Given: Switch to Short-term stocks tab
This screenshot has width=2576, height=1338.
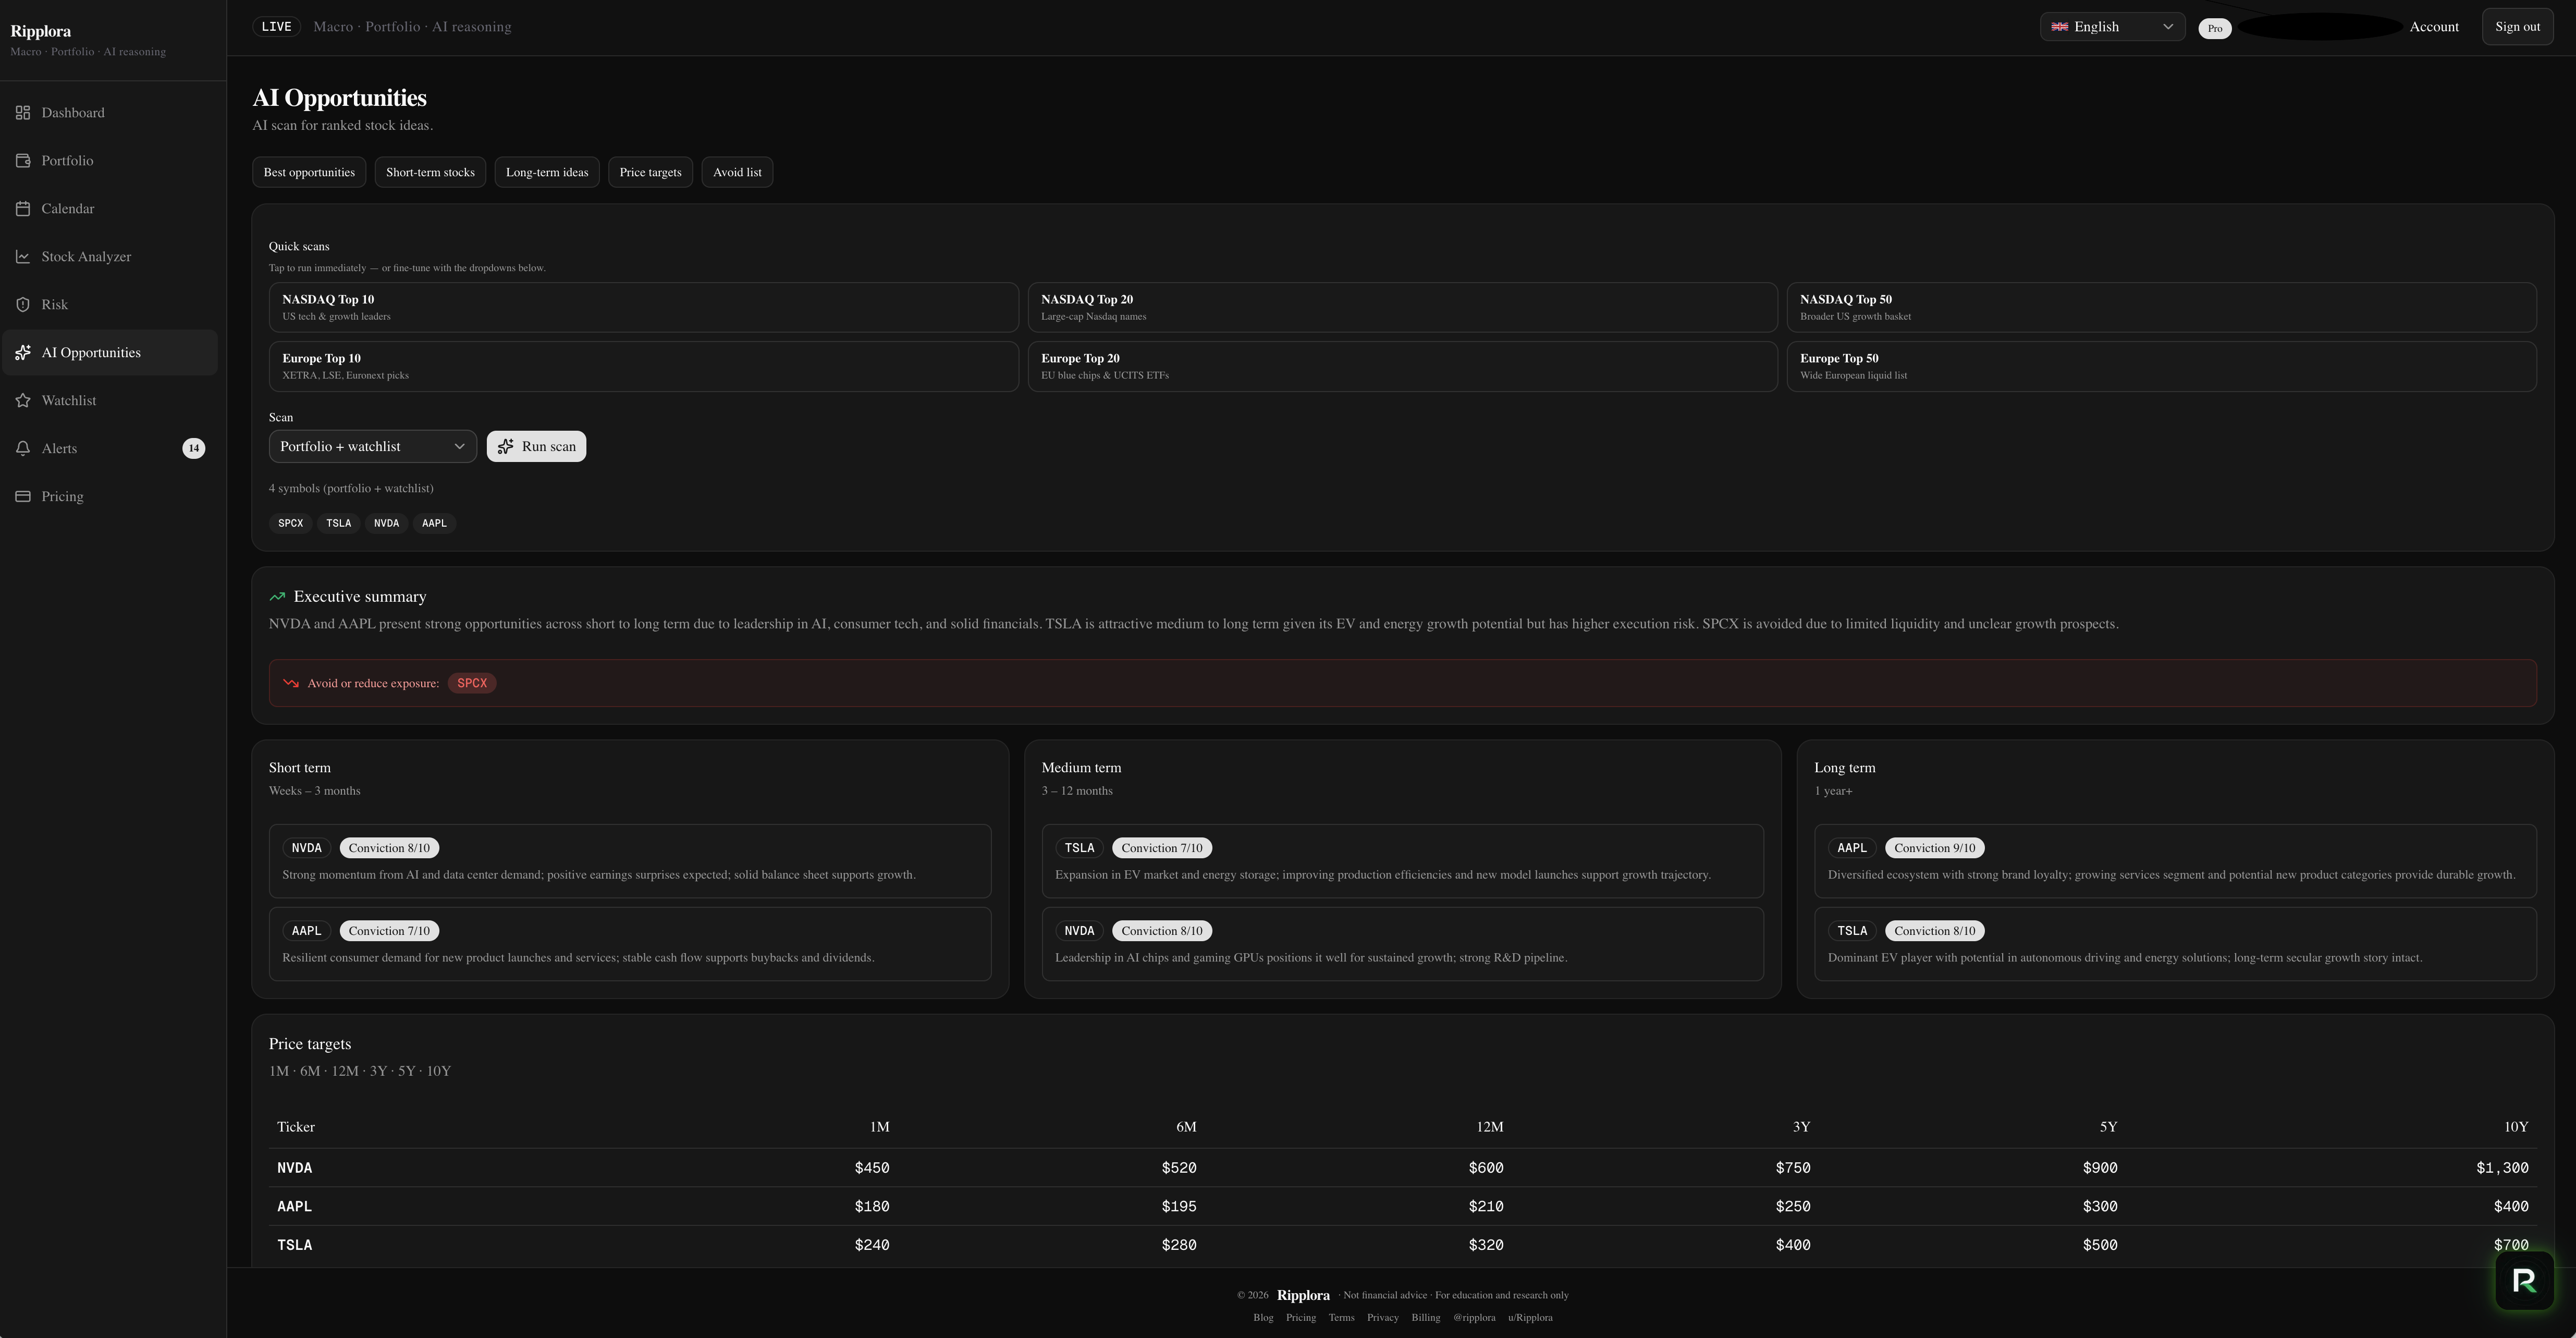Looking at the screenshot, I should pyautogui.click(x=430, y=172).
